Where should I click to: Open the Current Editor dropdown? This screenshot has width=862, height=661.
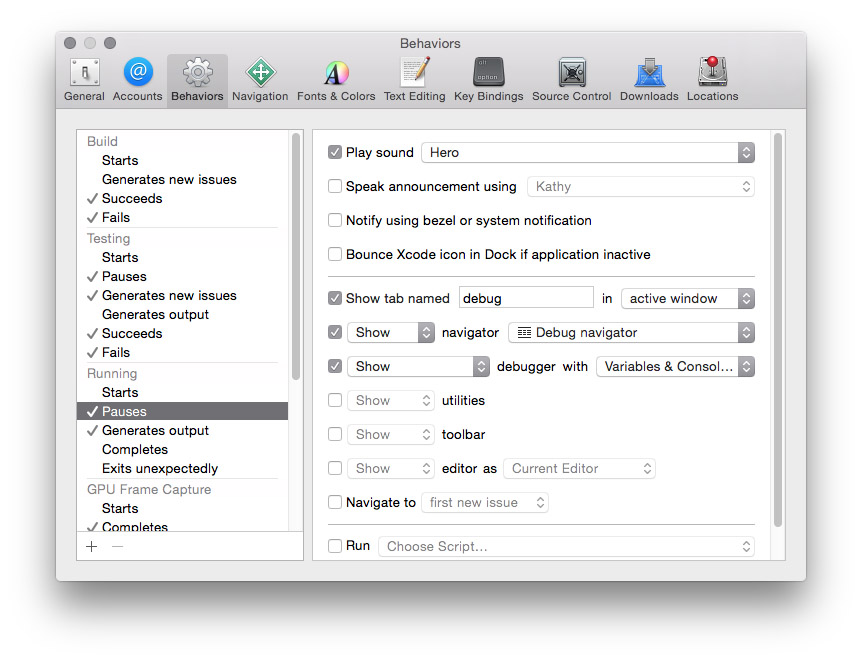point(579,469)
